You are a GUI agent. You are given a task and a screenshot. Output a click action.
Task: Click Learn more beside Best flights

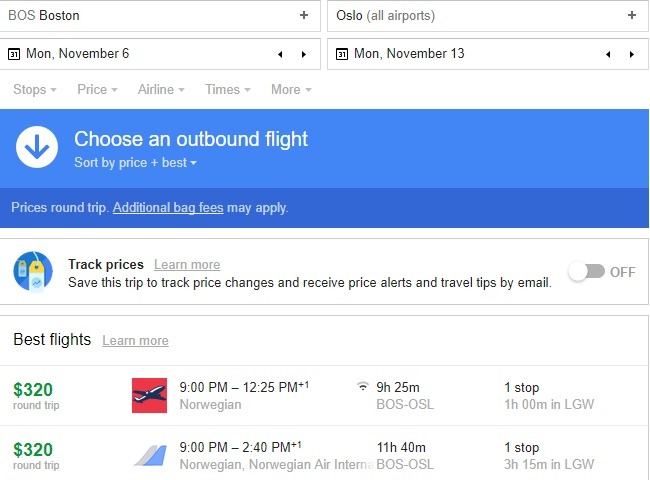[x=135, y=341]
